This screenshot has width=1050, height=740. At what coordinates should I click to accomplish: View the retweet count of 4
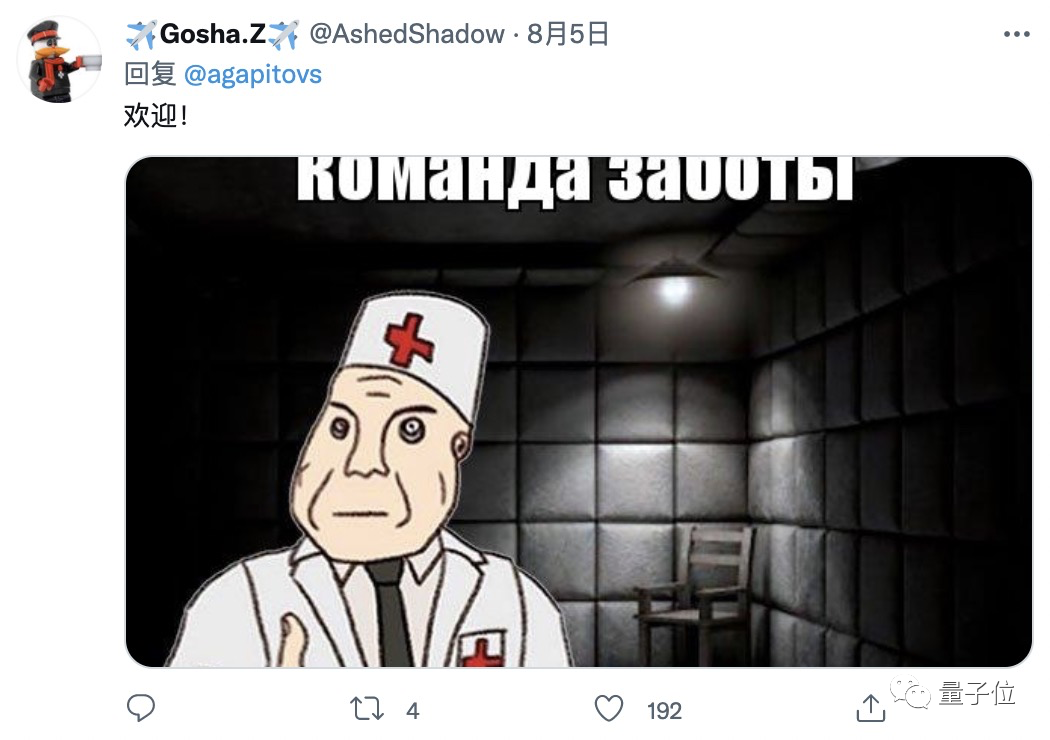412,711
